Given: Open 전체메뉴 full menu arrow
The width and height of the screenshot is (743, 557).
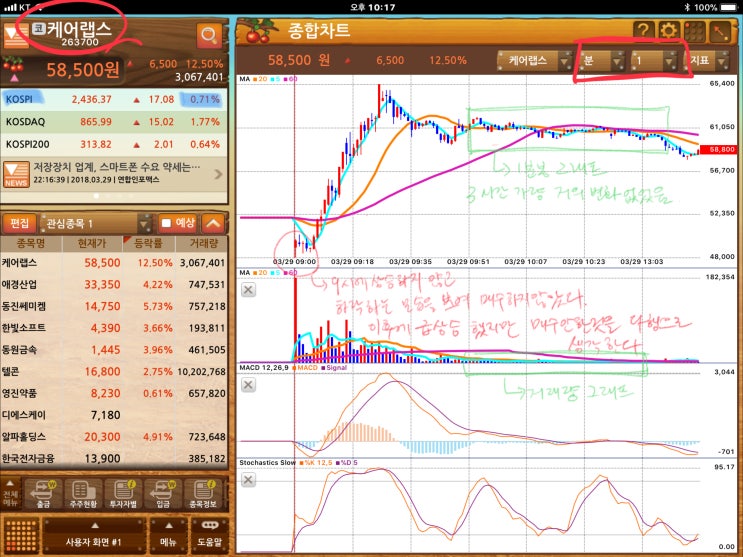Looking at the screenshot, I should coord(10,494).
